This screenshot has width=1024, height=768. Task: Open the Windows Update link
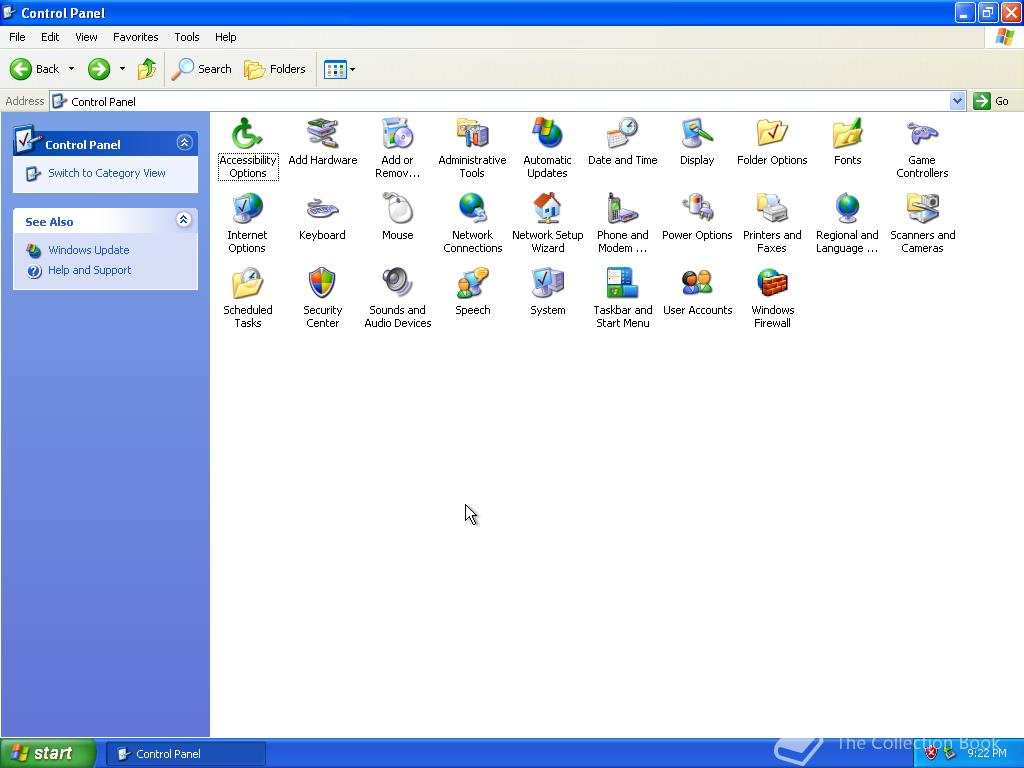pyautogui.click(x=88, y=250)
